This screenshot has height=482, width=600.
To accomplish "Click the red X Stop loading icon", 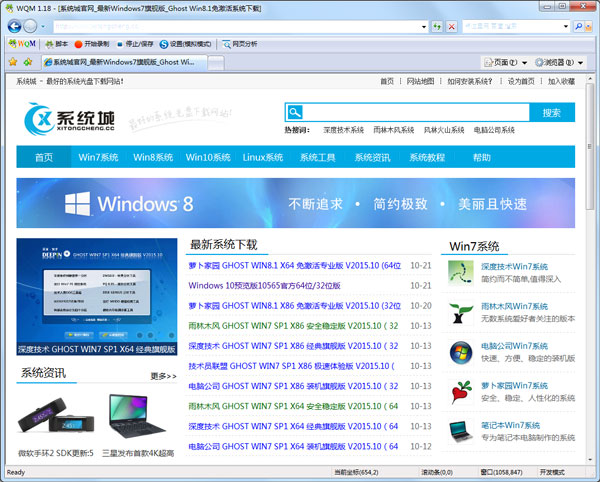I will (x=452, y=26).
